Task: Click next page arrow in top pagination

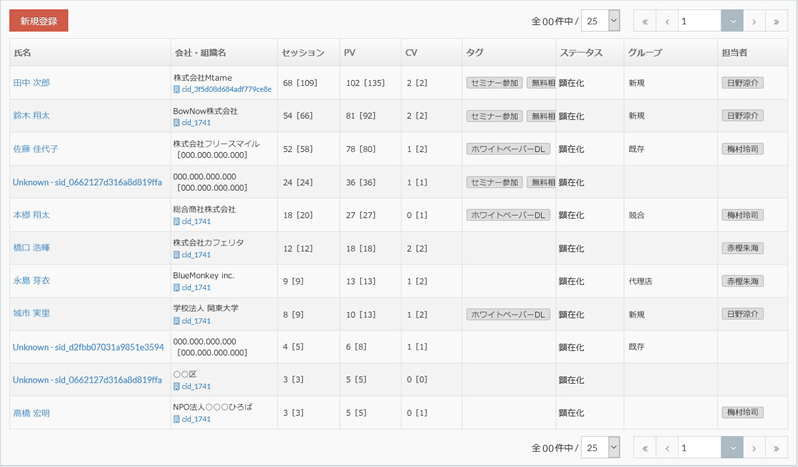Action: pos(755,21)
